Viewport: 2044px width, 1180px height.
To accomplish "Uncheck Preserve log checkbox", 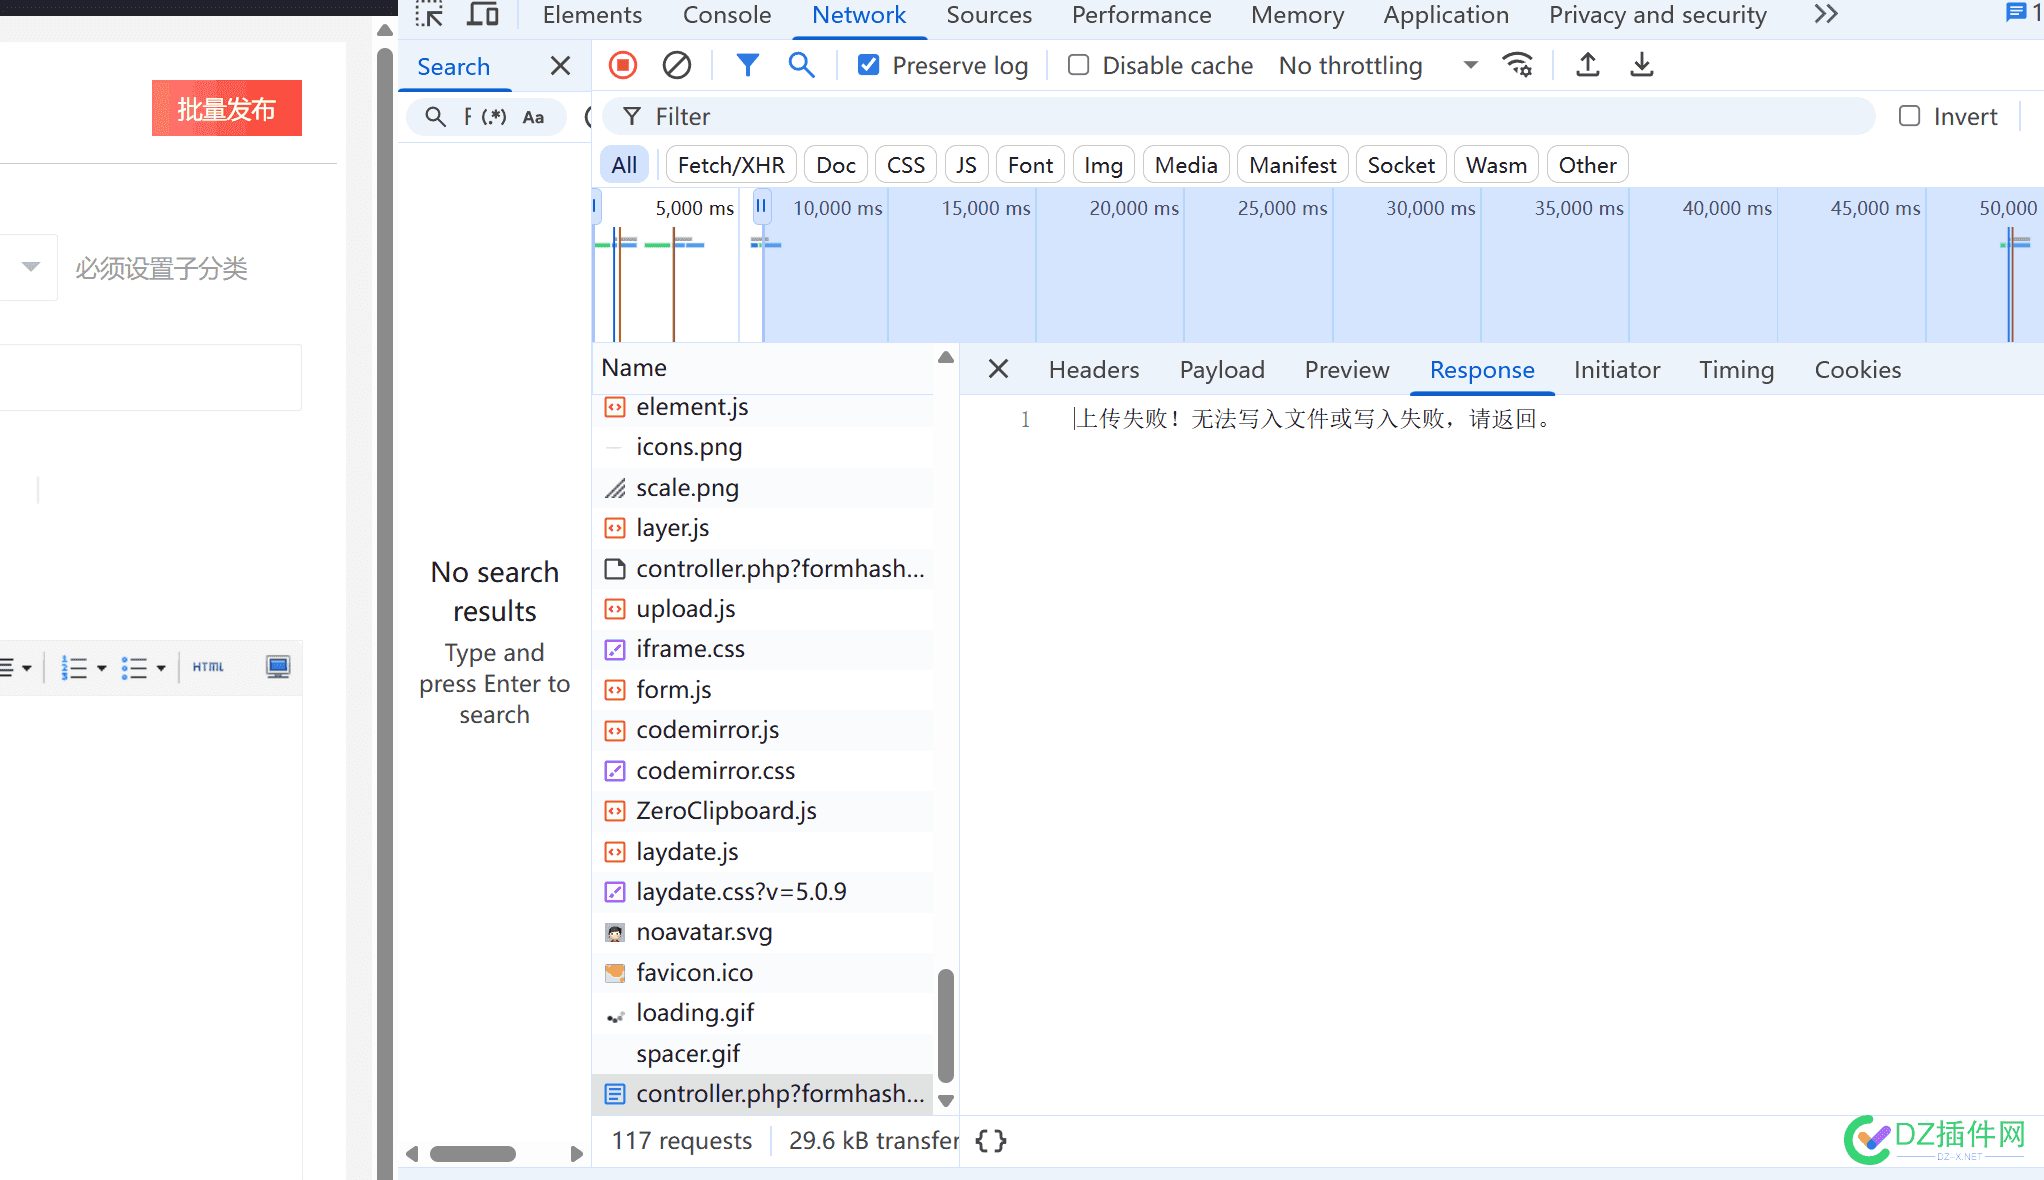I will click(869, 66).
